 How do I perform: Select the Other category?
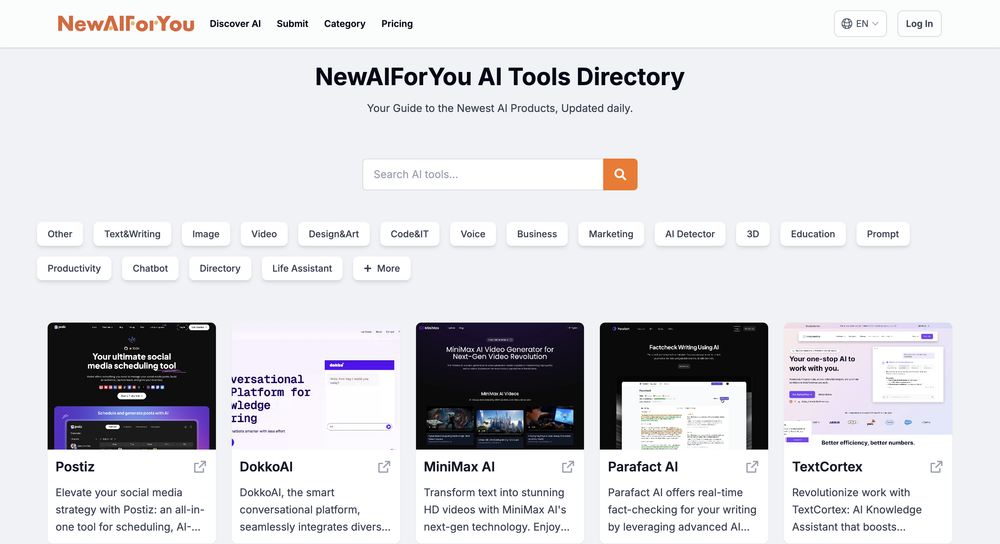tap(60, 234)
